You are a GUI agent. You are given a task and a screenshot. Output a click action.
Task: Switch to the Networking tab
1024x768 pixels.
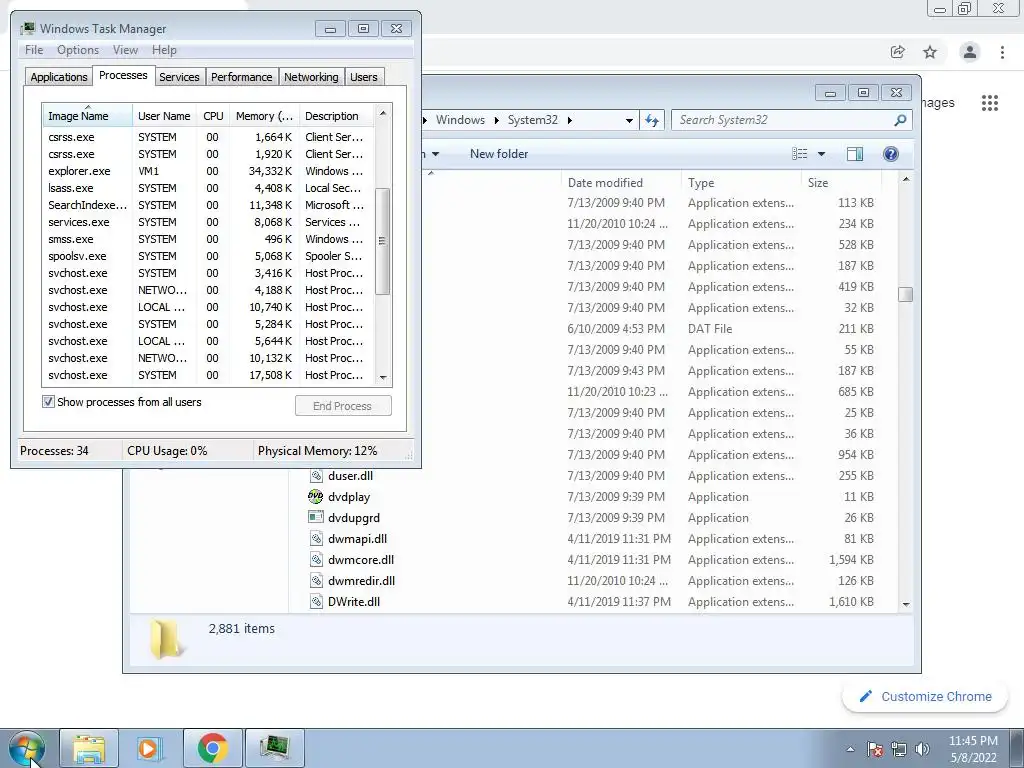pos(312,77)
